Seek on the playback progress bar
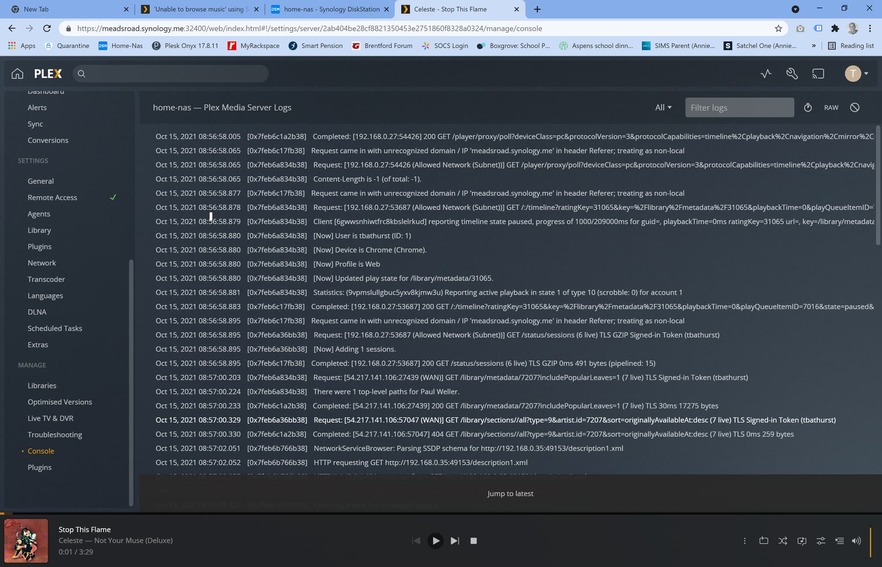Image resolution: width=882 pixels, height=567 pixels. click(441, 513)
